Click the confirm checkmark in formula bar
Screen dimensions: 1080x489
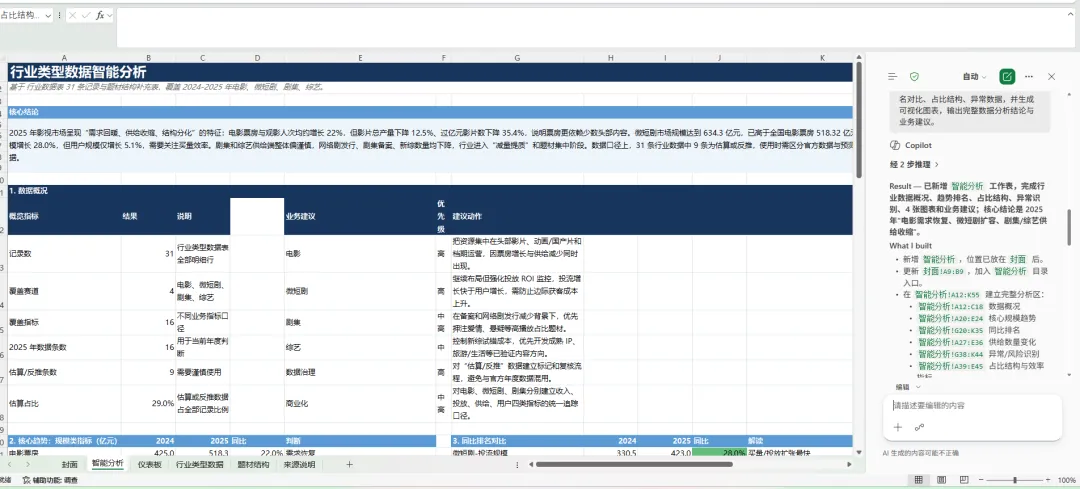pos(86,15)
